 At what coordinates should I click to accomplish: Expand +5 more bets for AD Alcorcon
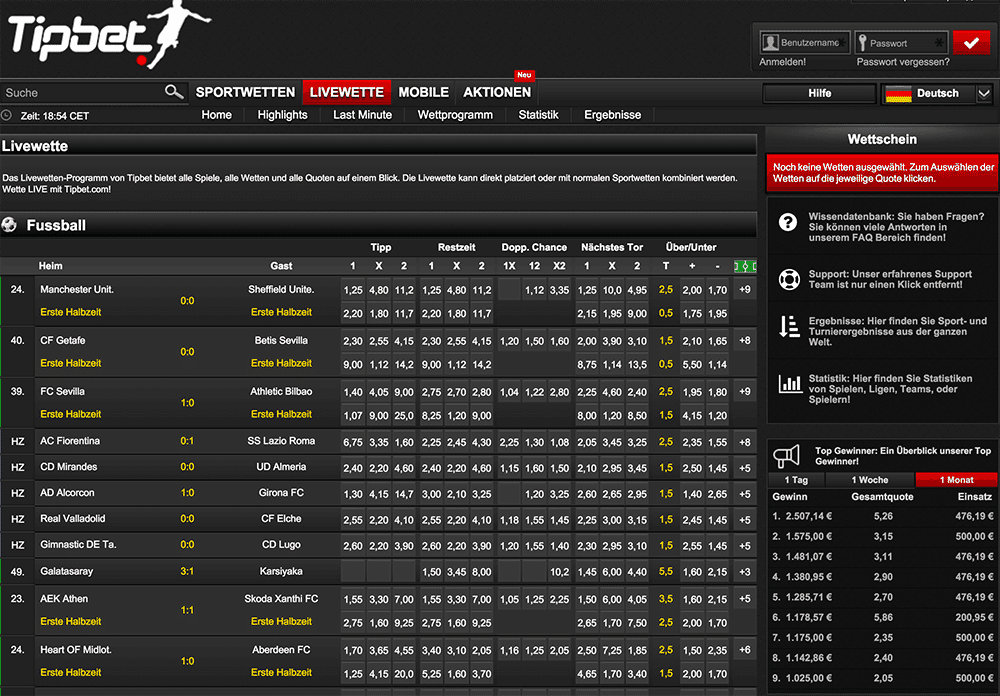point(745,494)
